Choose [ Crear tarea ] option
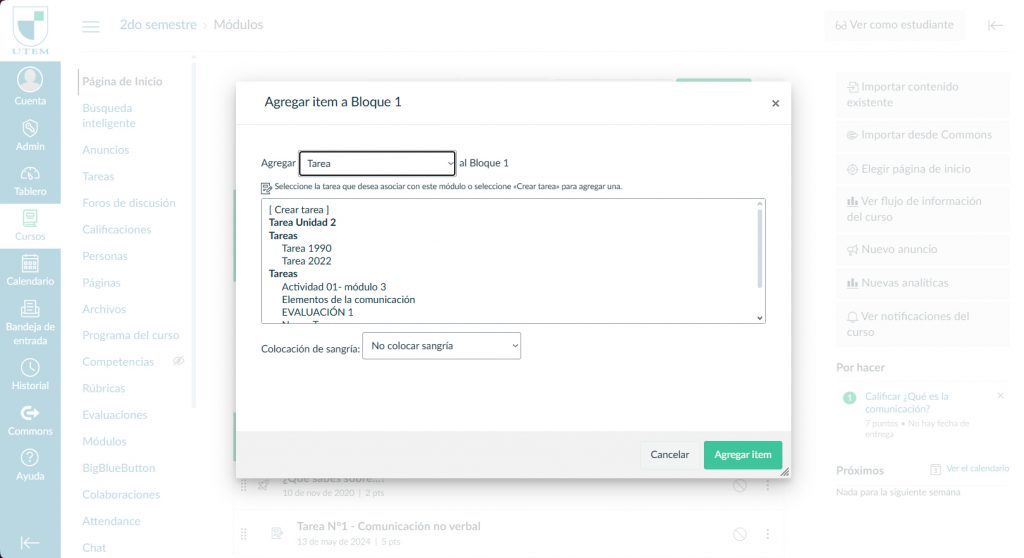The width and height of the screenshot is (1024, 558). tap(299, 209)
